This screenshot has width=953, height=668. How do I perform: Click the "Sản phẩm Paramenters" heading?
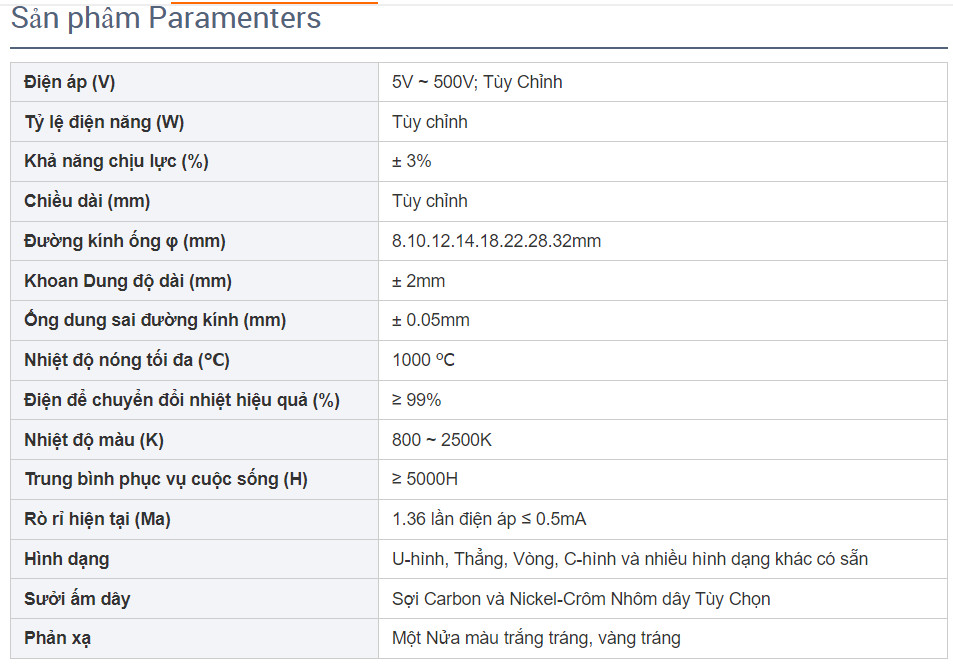pyautogui.click(x=166, y=19)
